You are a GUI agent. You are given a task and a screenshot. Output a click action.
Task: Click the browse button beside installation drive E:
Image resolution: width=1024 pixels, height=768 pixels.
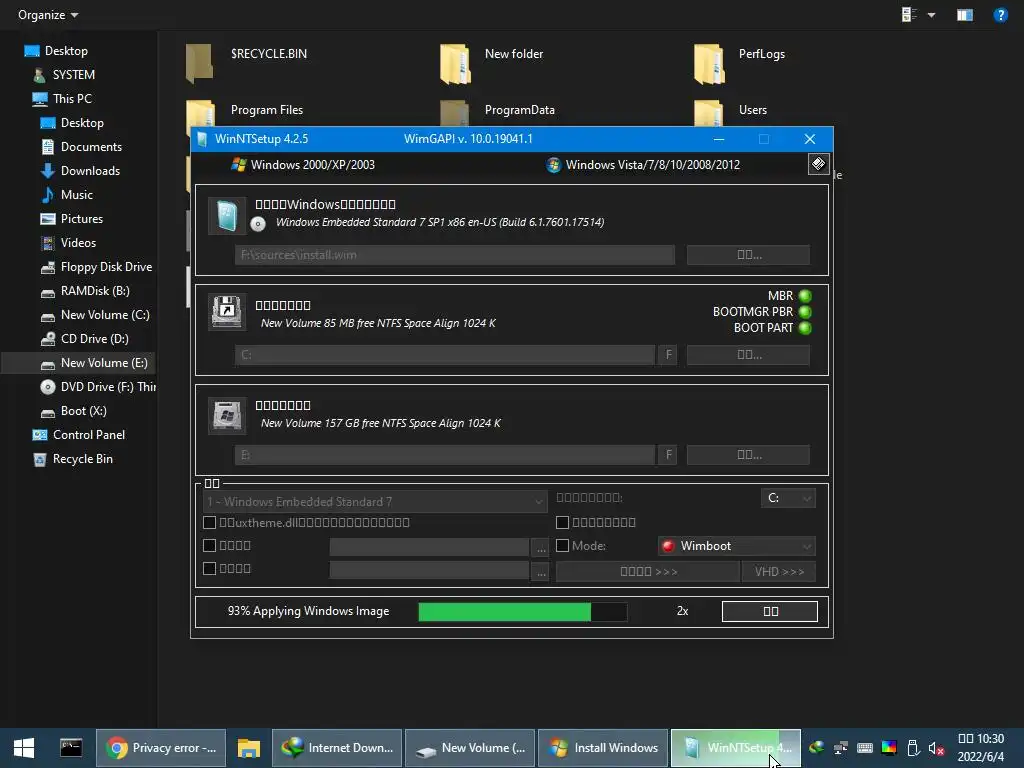(x=748, y=455)
